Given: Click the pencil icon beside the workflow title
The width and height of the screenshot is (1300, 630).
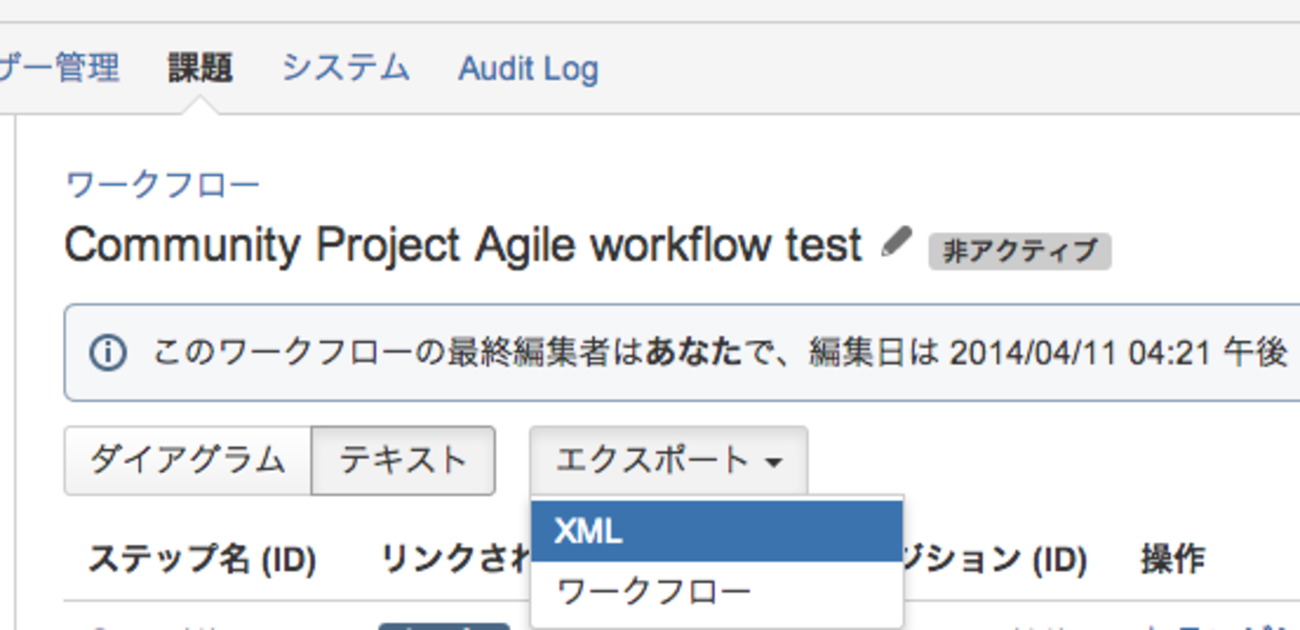Looking at the screenshot, I should pyautogui.click(x=897, y=242).
